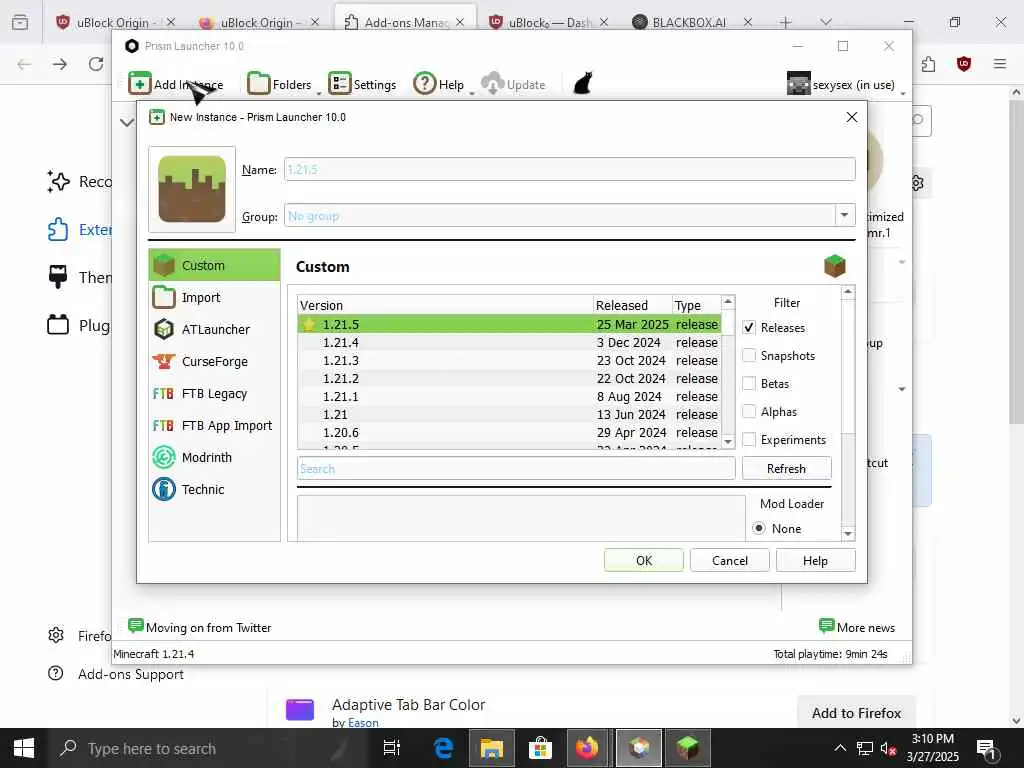Select the FTB App Import source
Image resolution: width=1024 pixels, height=768 pixels.
(214, 425)
